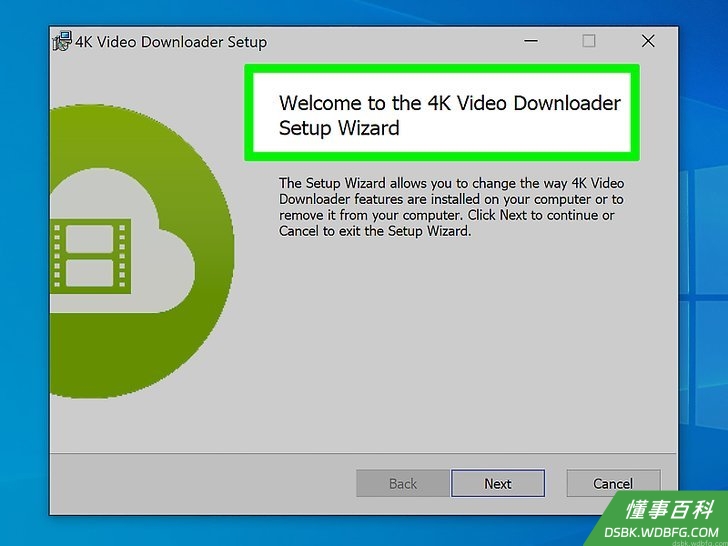The image size is (728, 546).
Task: Click the Next button
Action: 498,483
